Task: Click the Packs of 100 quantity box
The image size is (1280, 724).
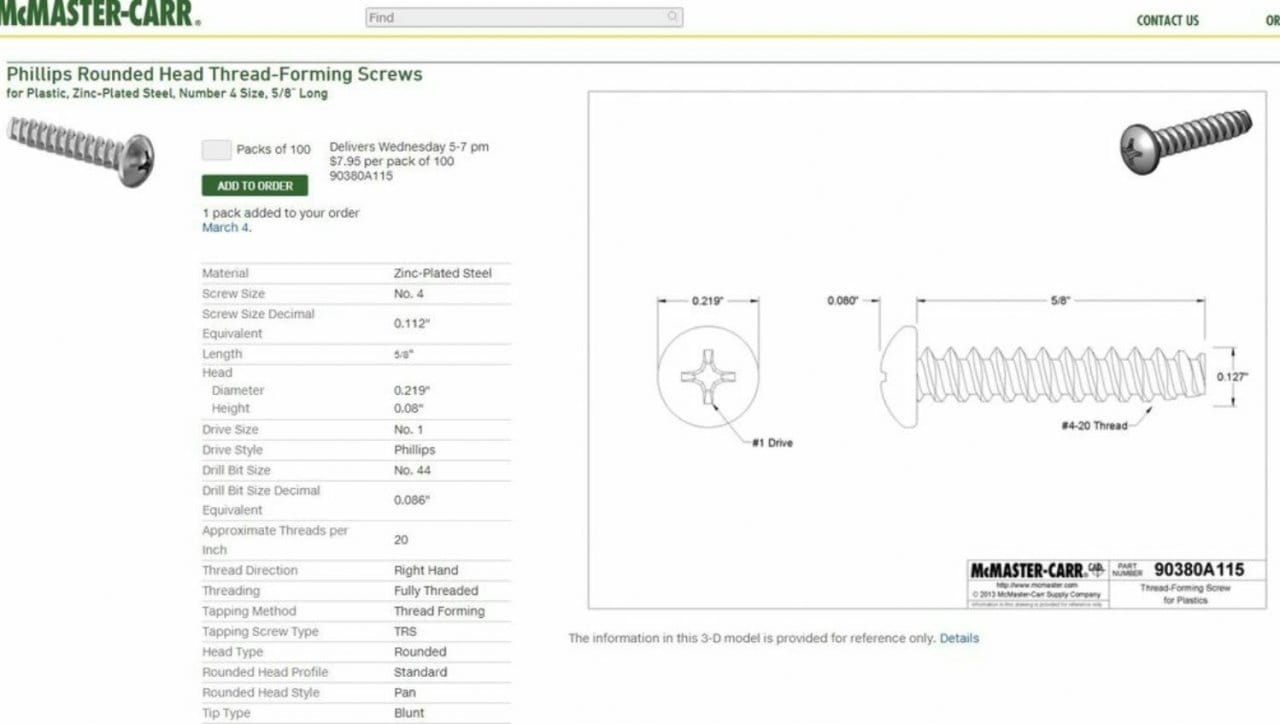Action: [x=217, y=150]
